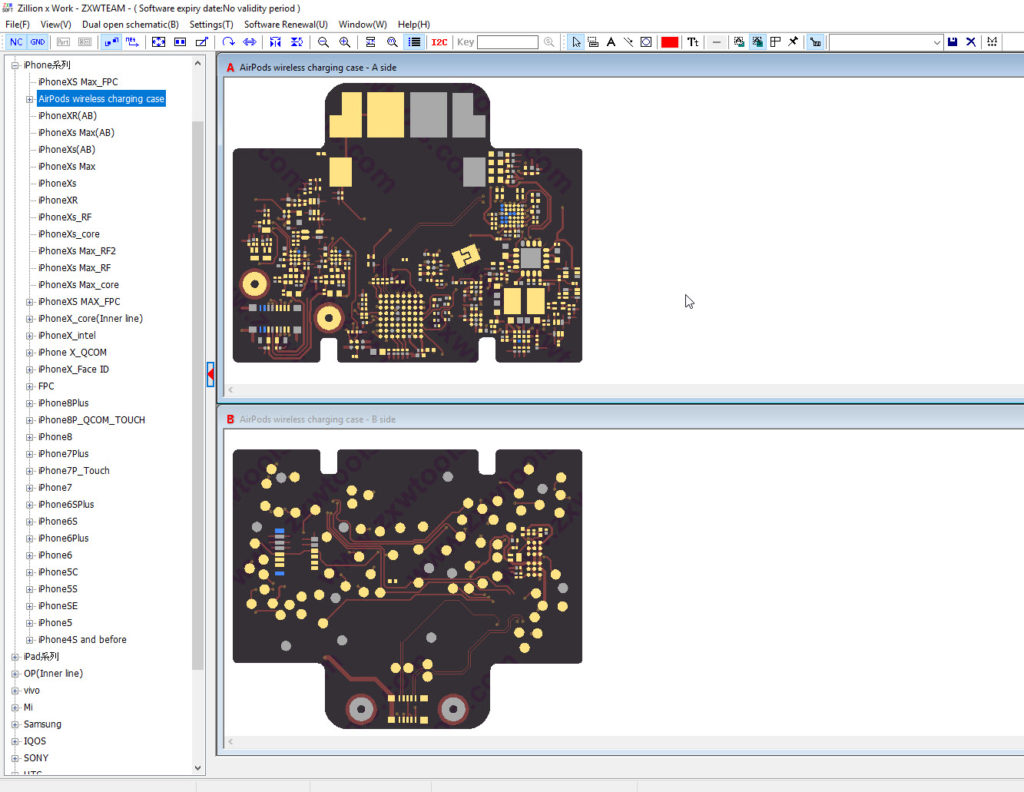This screenshot has height=792, width=1024.
Task: Click the zoom in magnifier icon
Action: [x=345, y=42]
